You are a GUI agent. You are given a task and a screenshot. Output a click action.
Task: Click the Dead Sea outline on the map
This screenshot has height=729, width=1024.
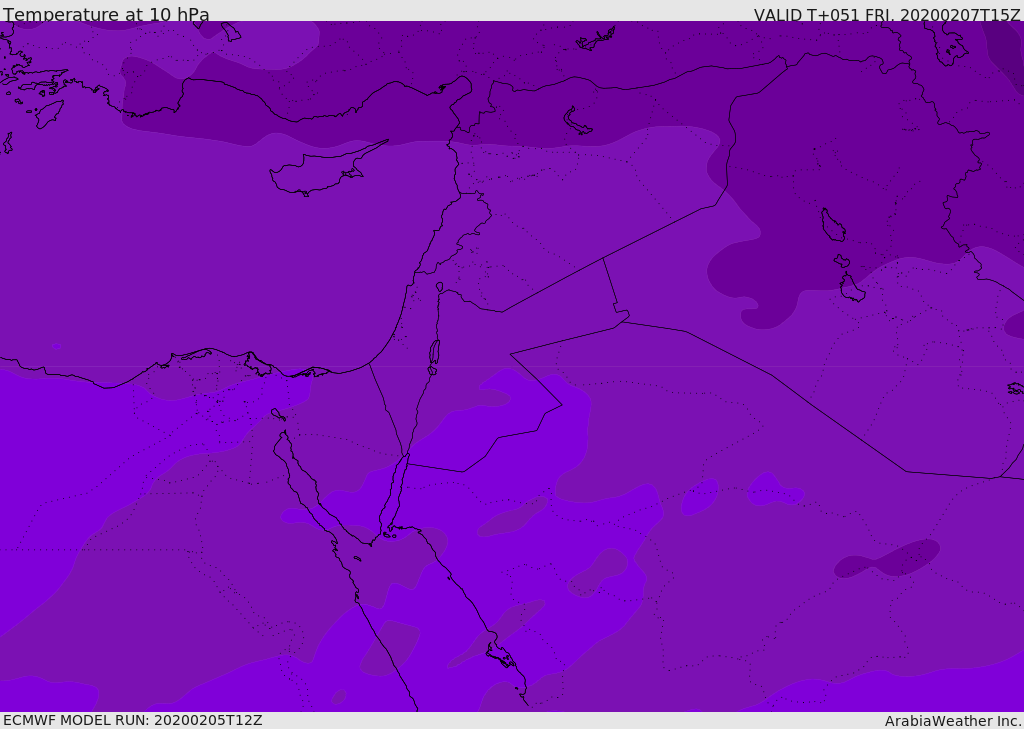point(434,357)
